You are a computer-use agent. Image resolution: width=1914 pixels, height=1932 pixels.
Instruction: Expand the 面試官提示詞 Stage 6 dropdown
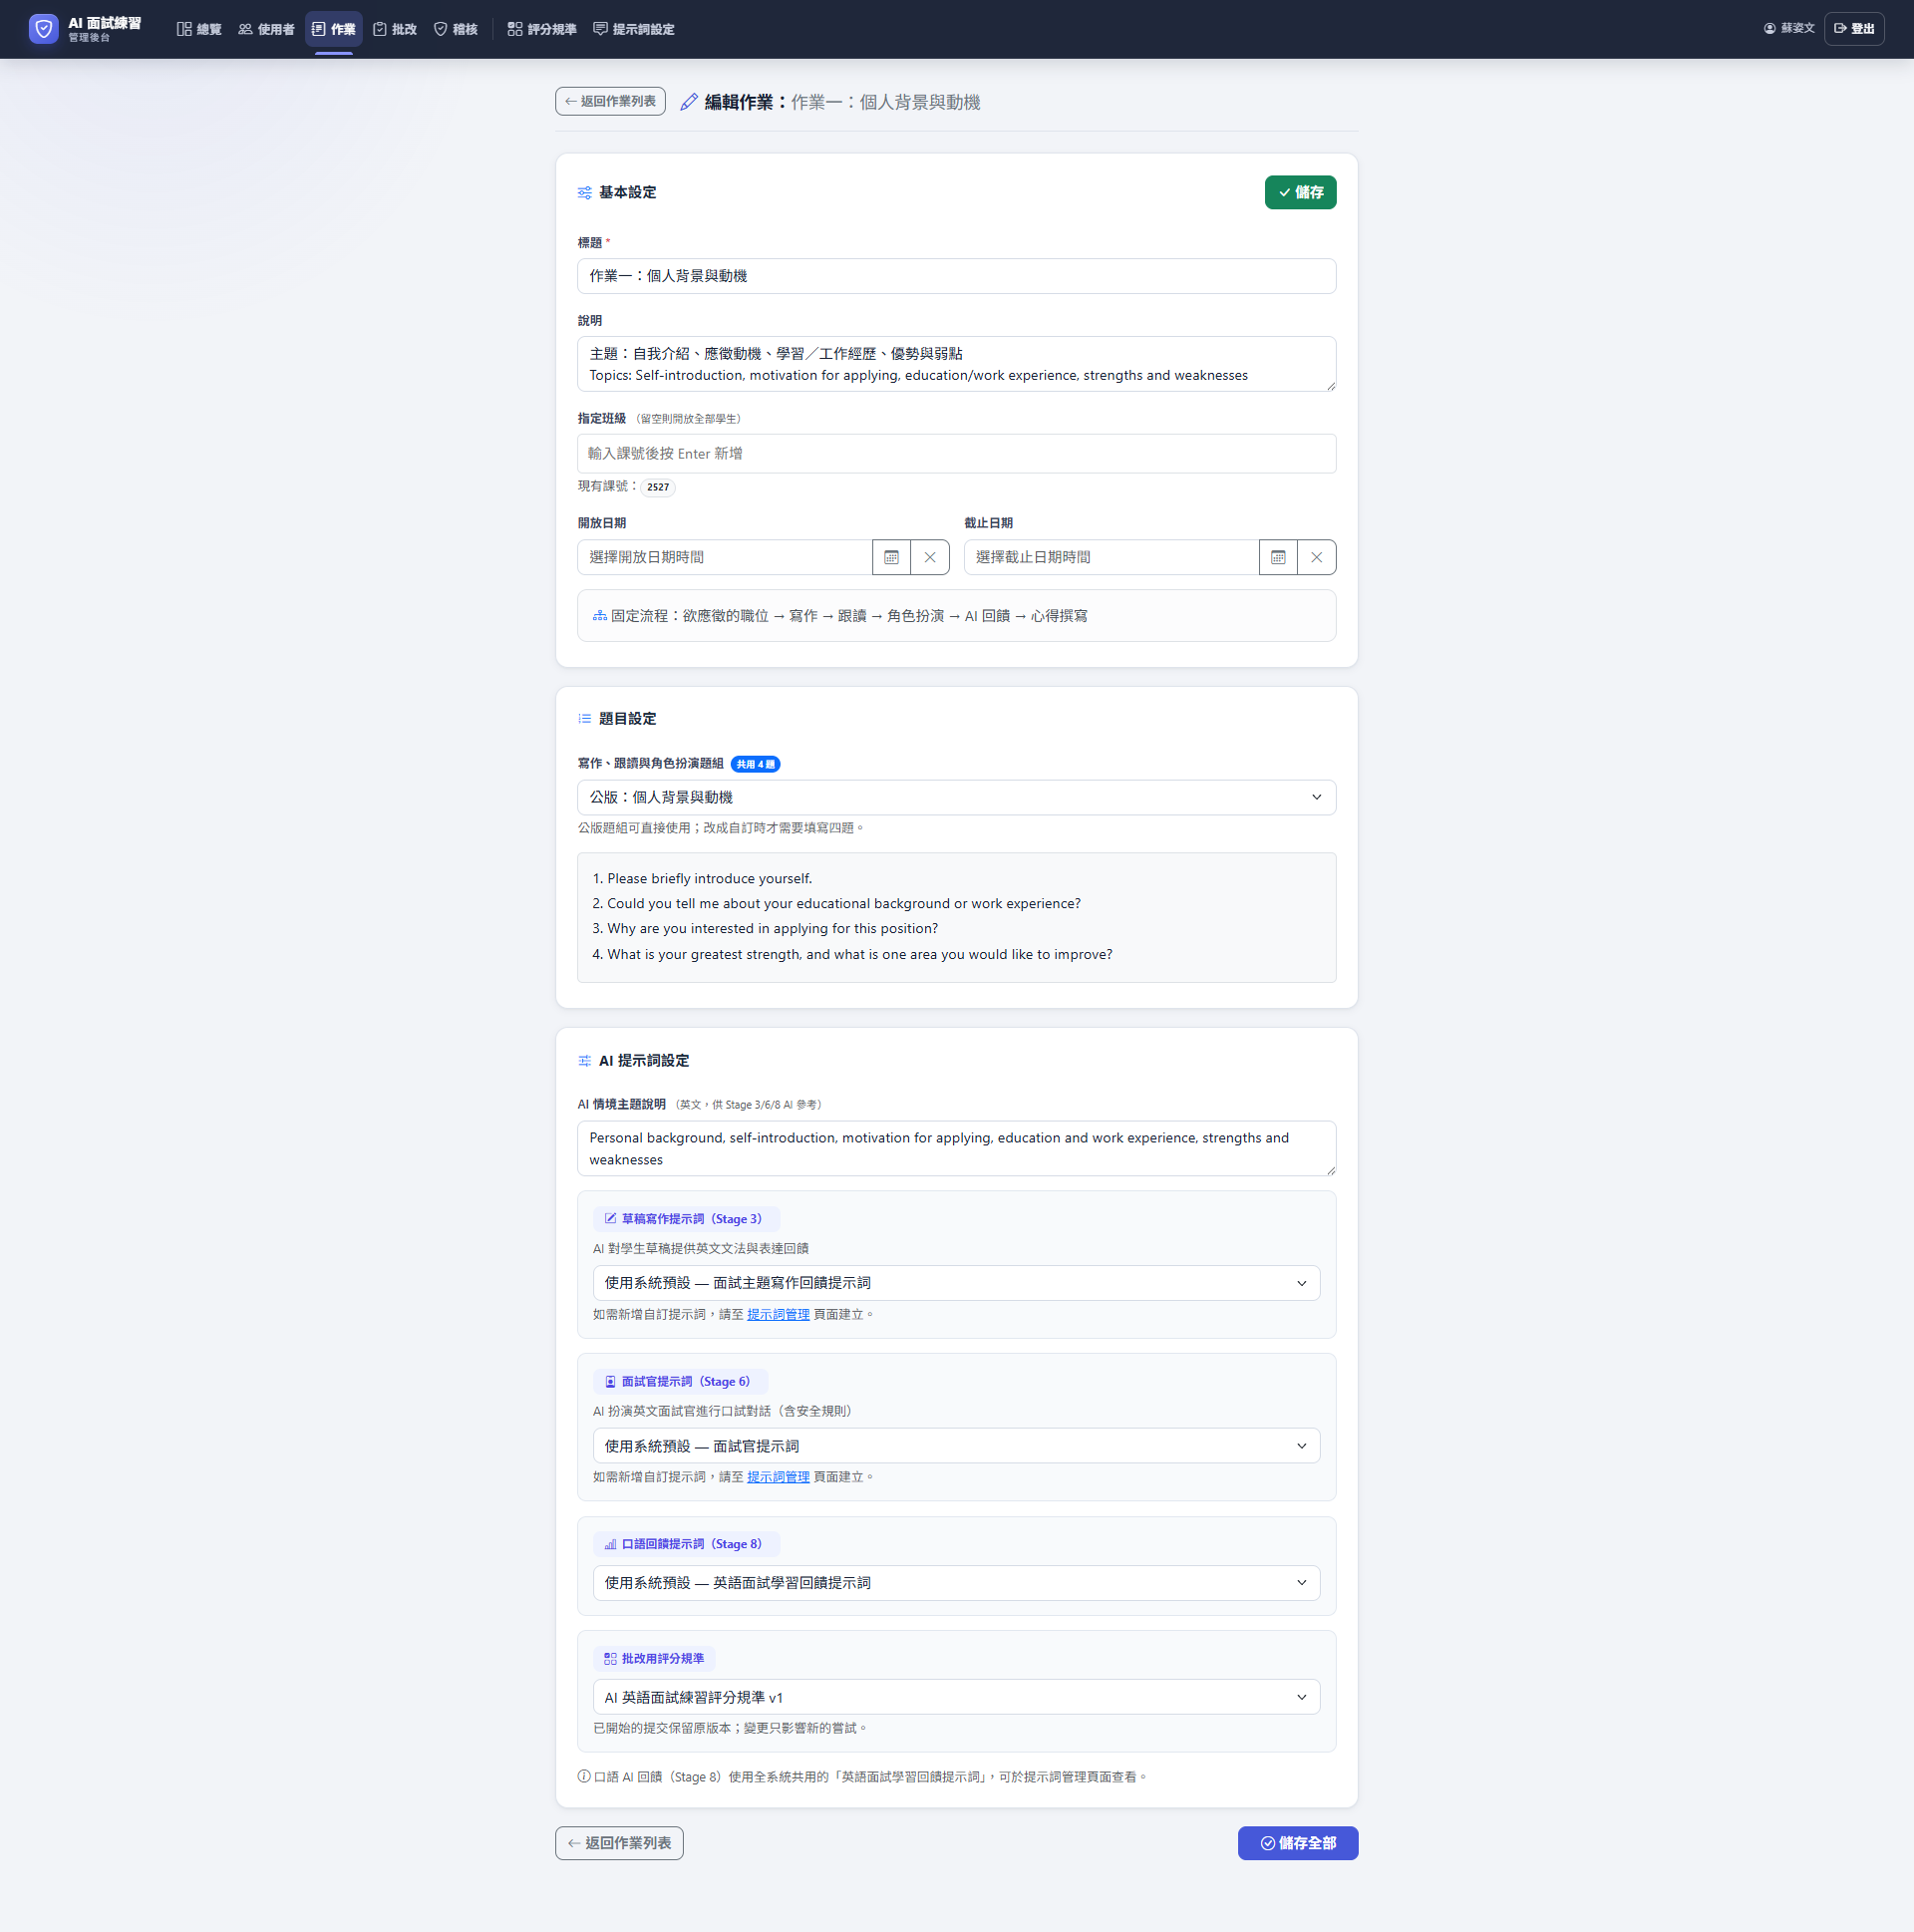coord(957,1446)
